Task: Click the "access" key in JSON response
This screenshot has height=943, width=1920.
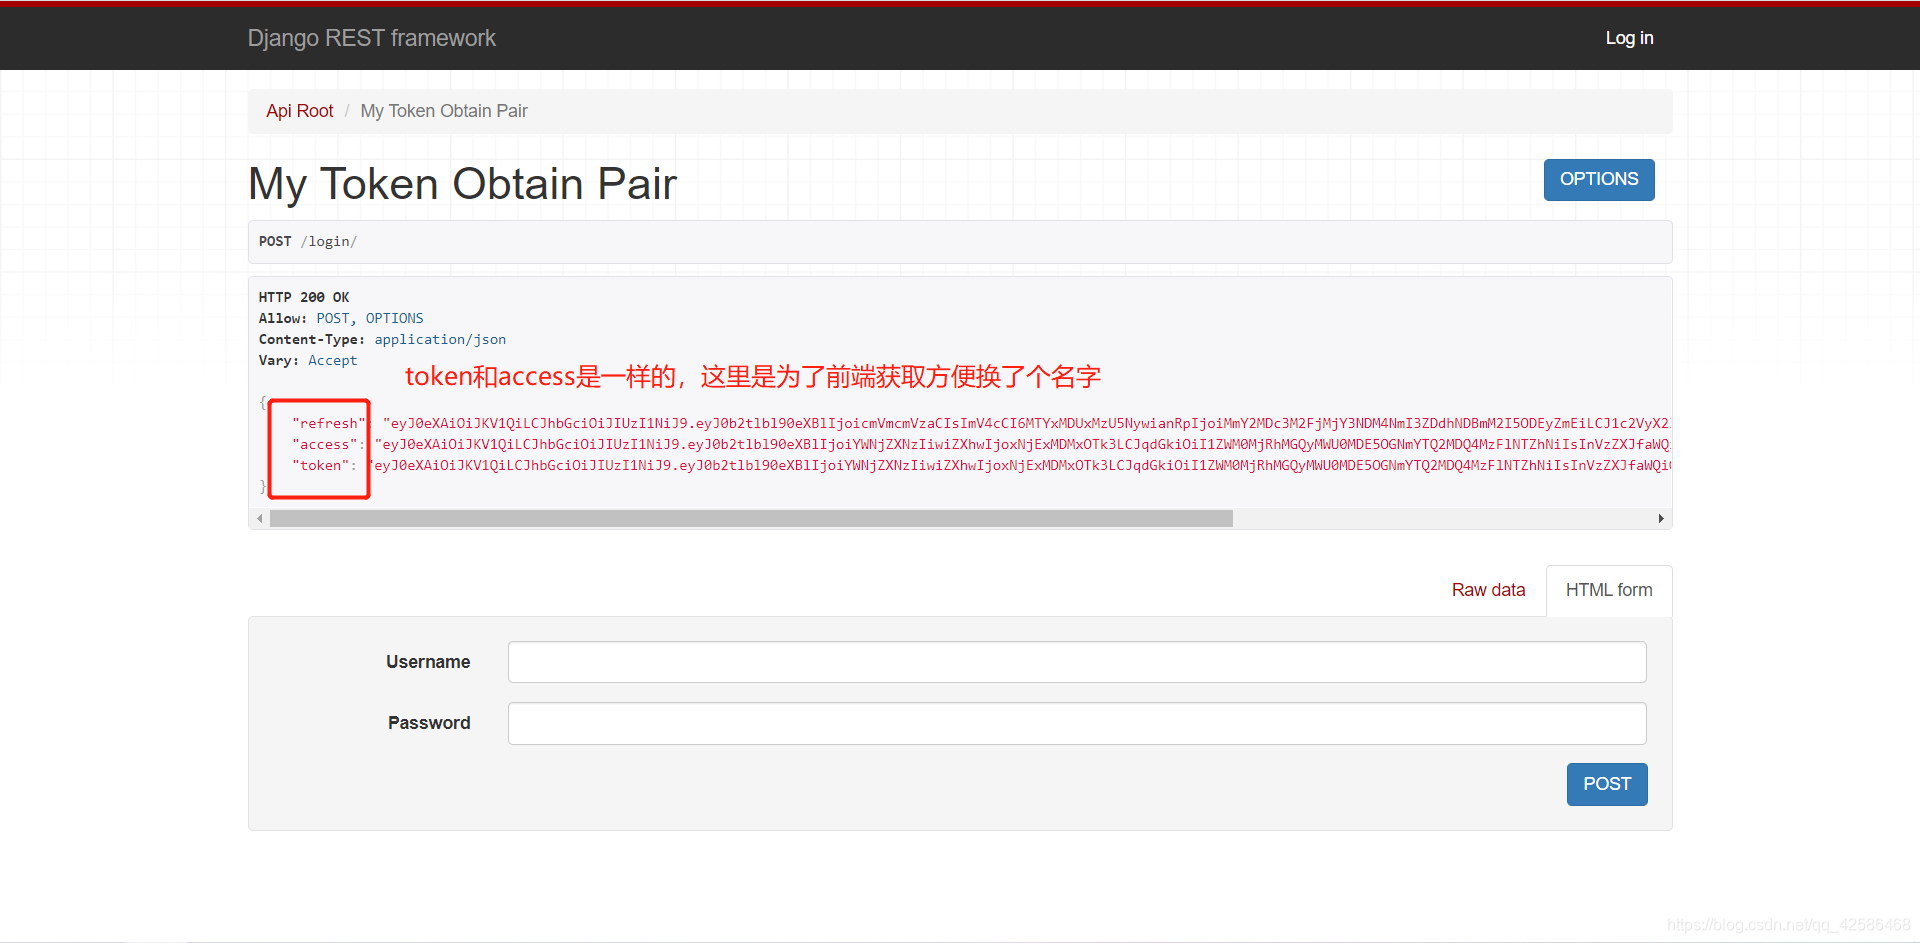Action: click(x=325, y=444)
